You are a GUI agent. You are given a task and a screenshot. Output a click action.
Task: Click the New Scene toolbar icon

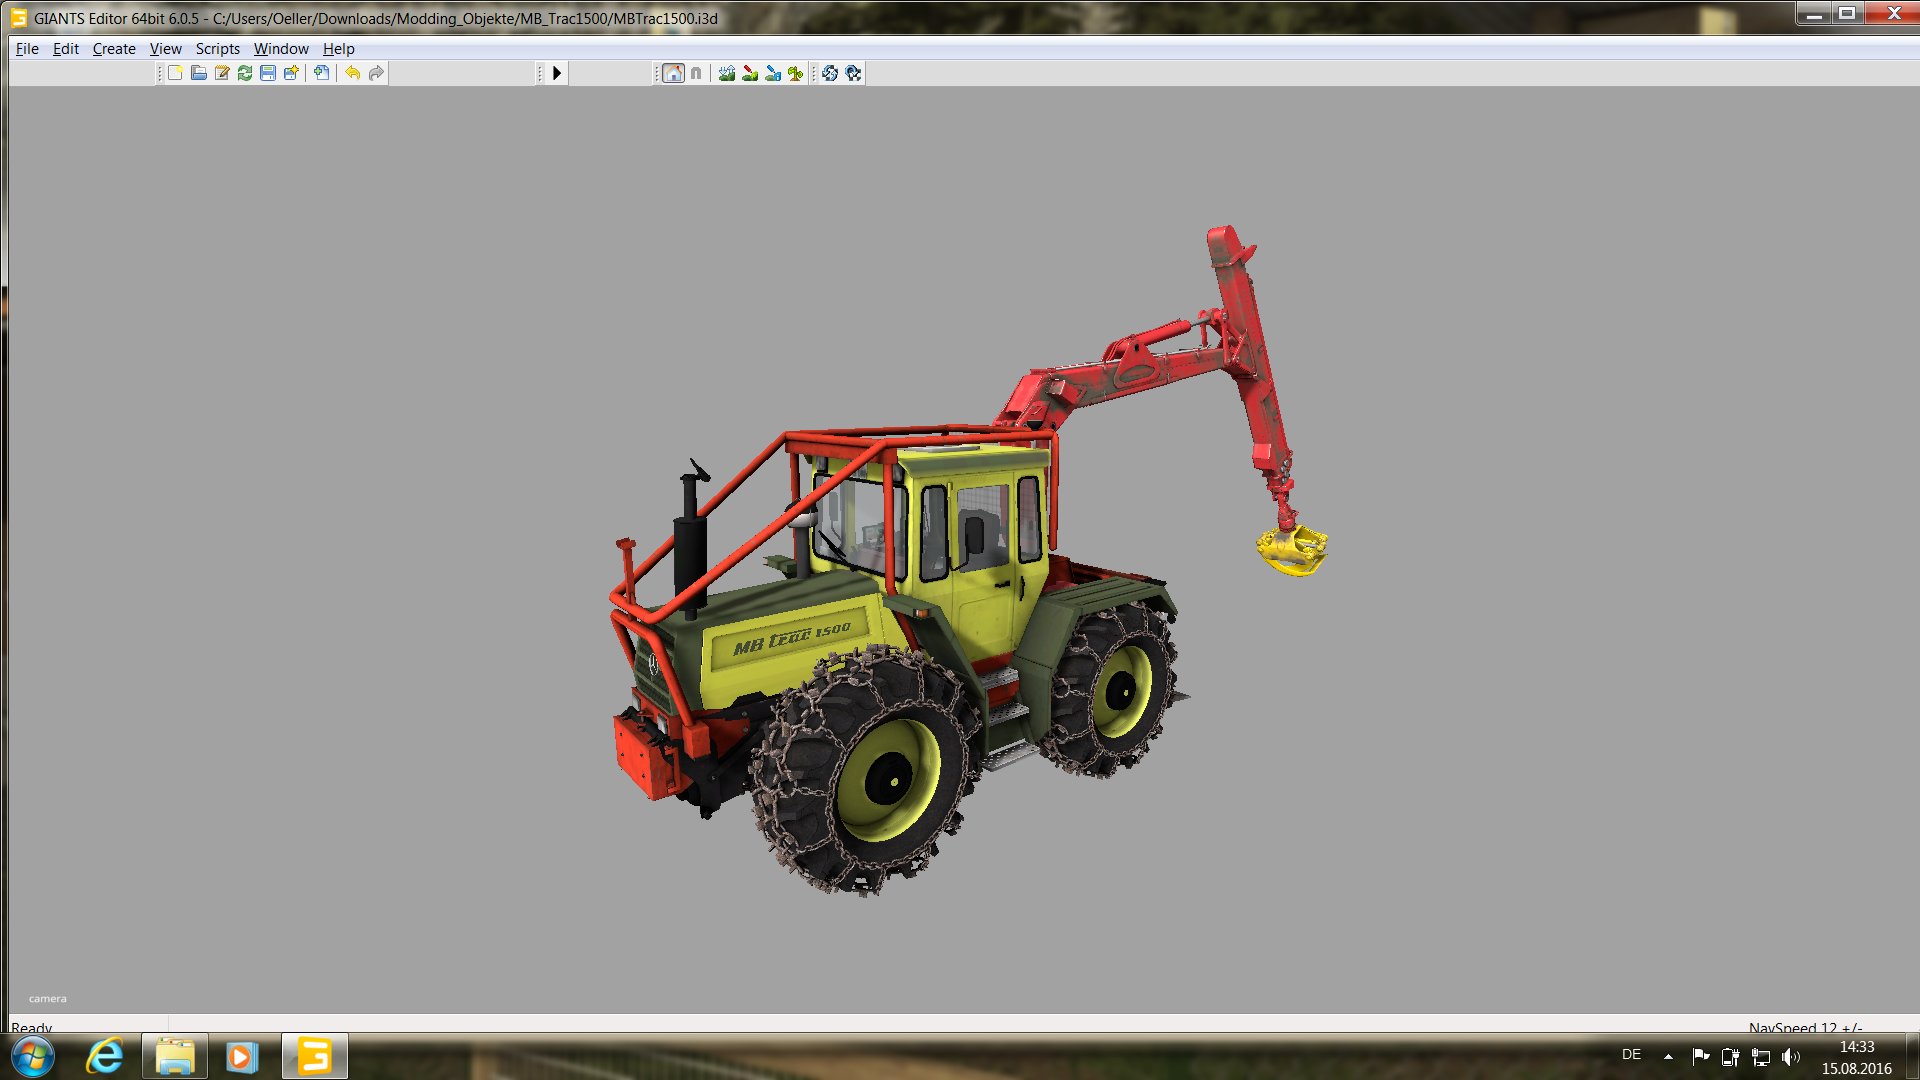pyautogui.click(x=175, y=73)
